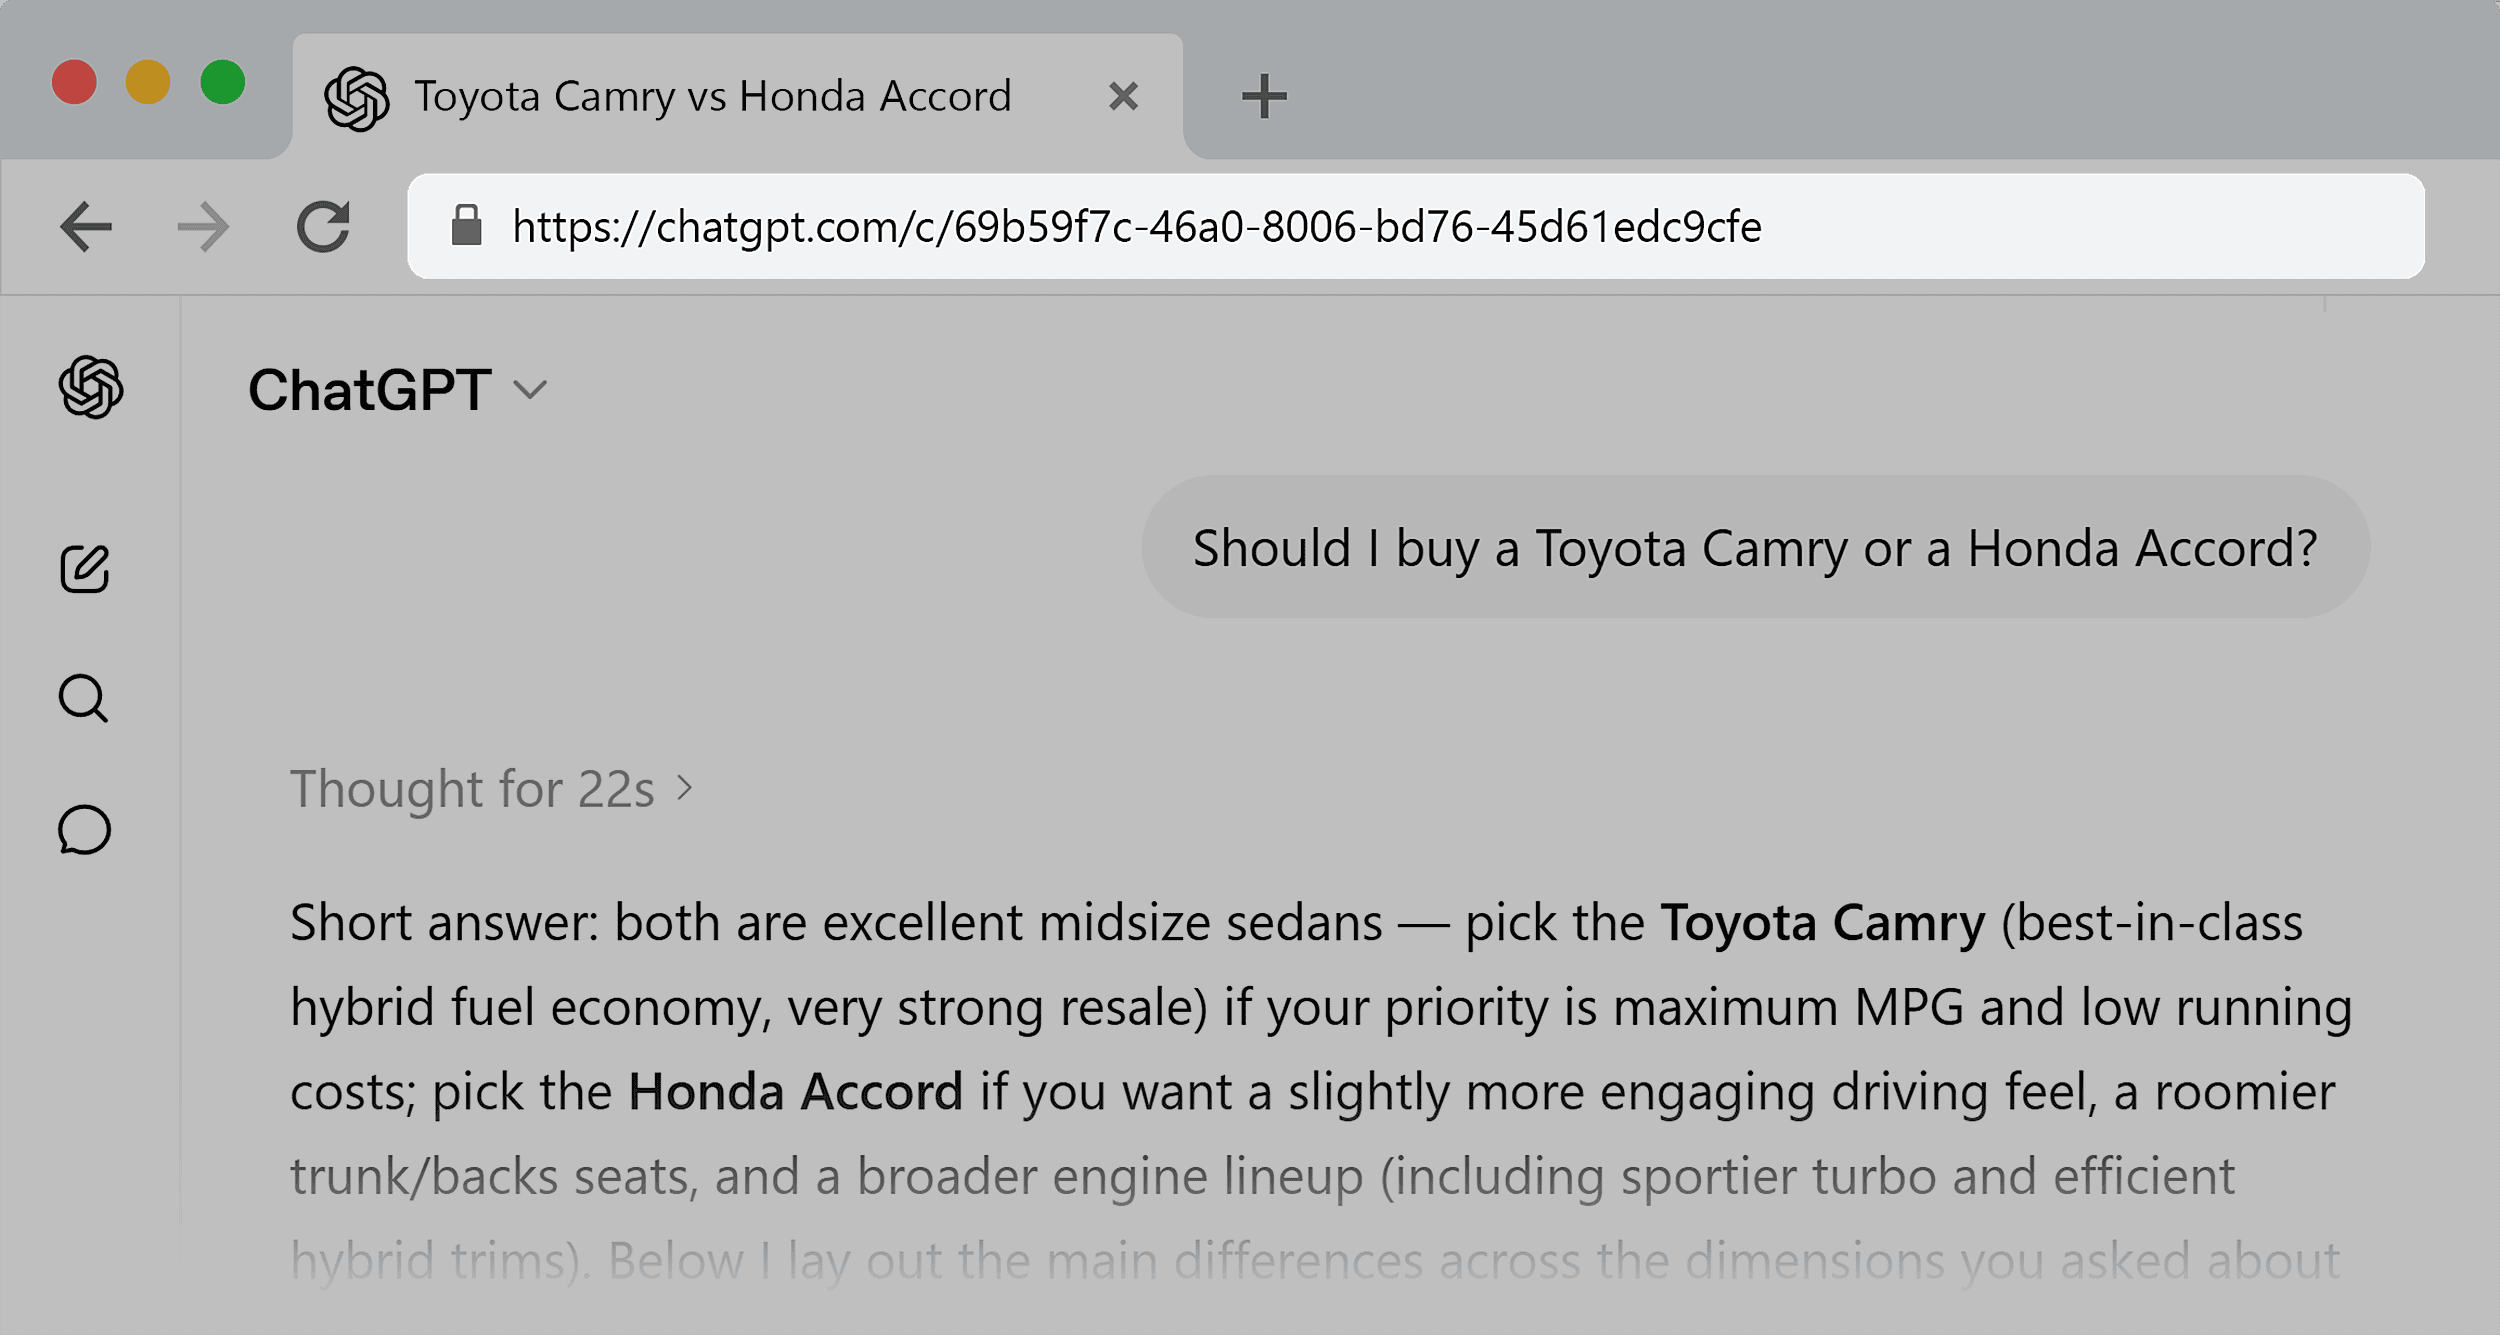This screenshot has height=1335, width=2500.
Task: Click the yellow macOS minimize window button
Action: (x=148, y=82)
